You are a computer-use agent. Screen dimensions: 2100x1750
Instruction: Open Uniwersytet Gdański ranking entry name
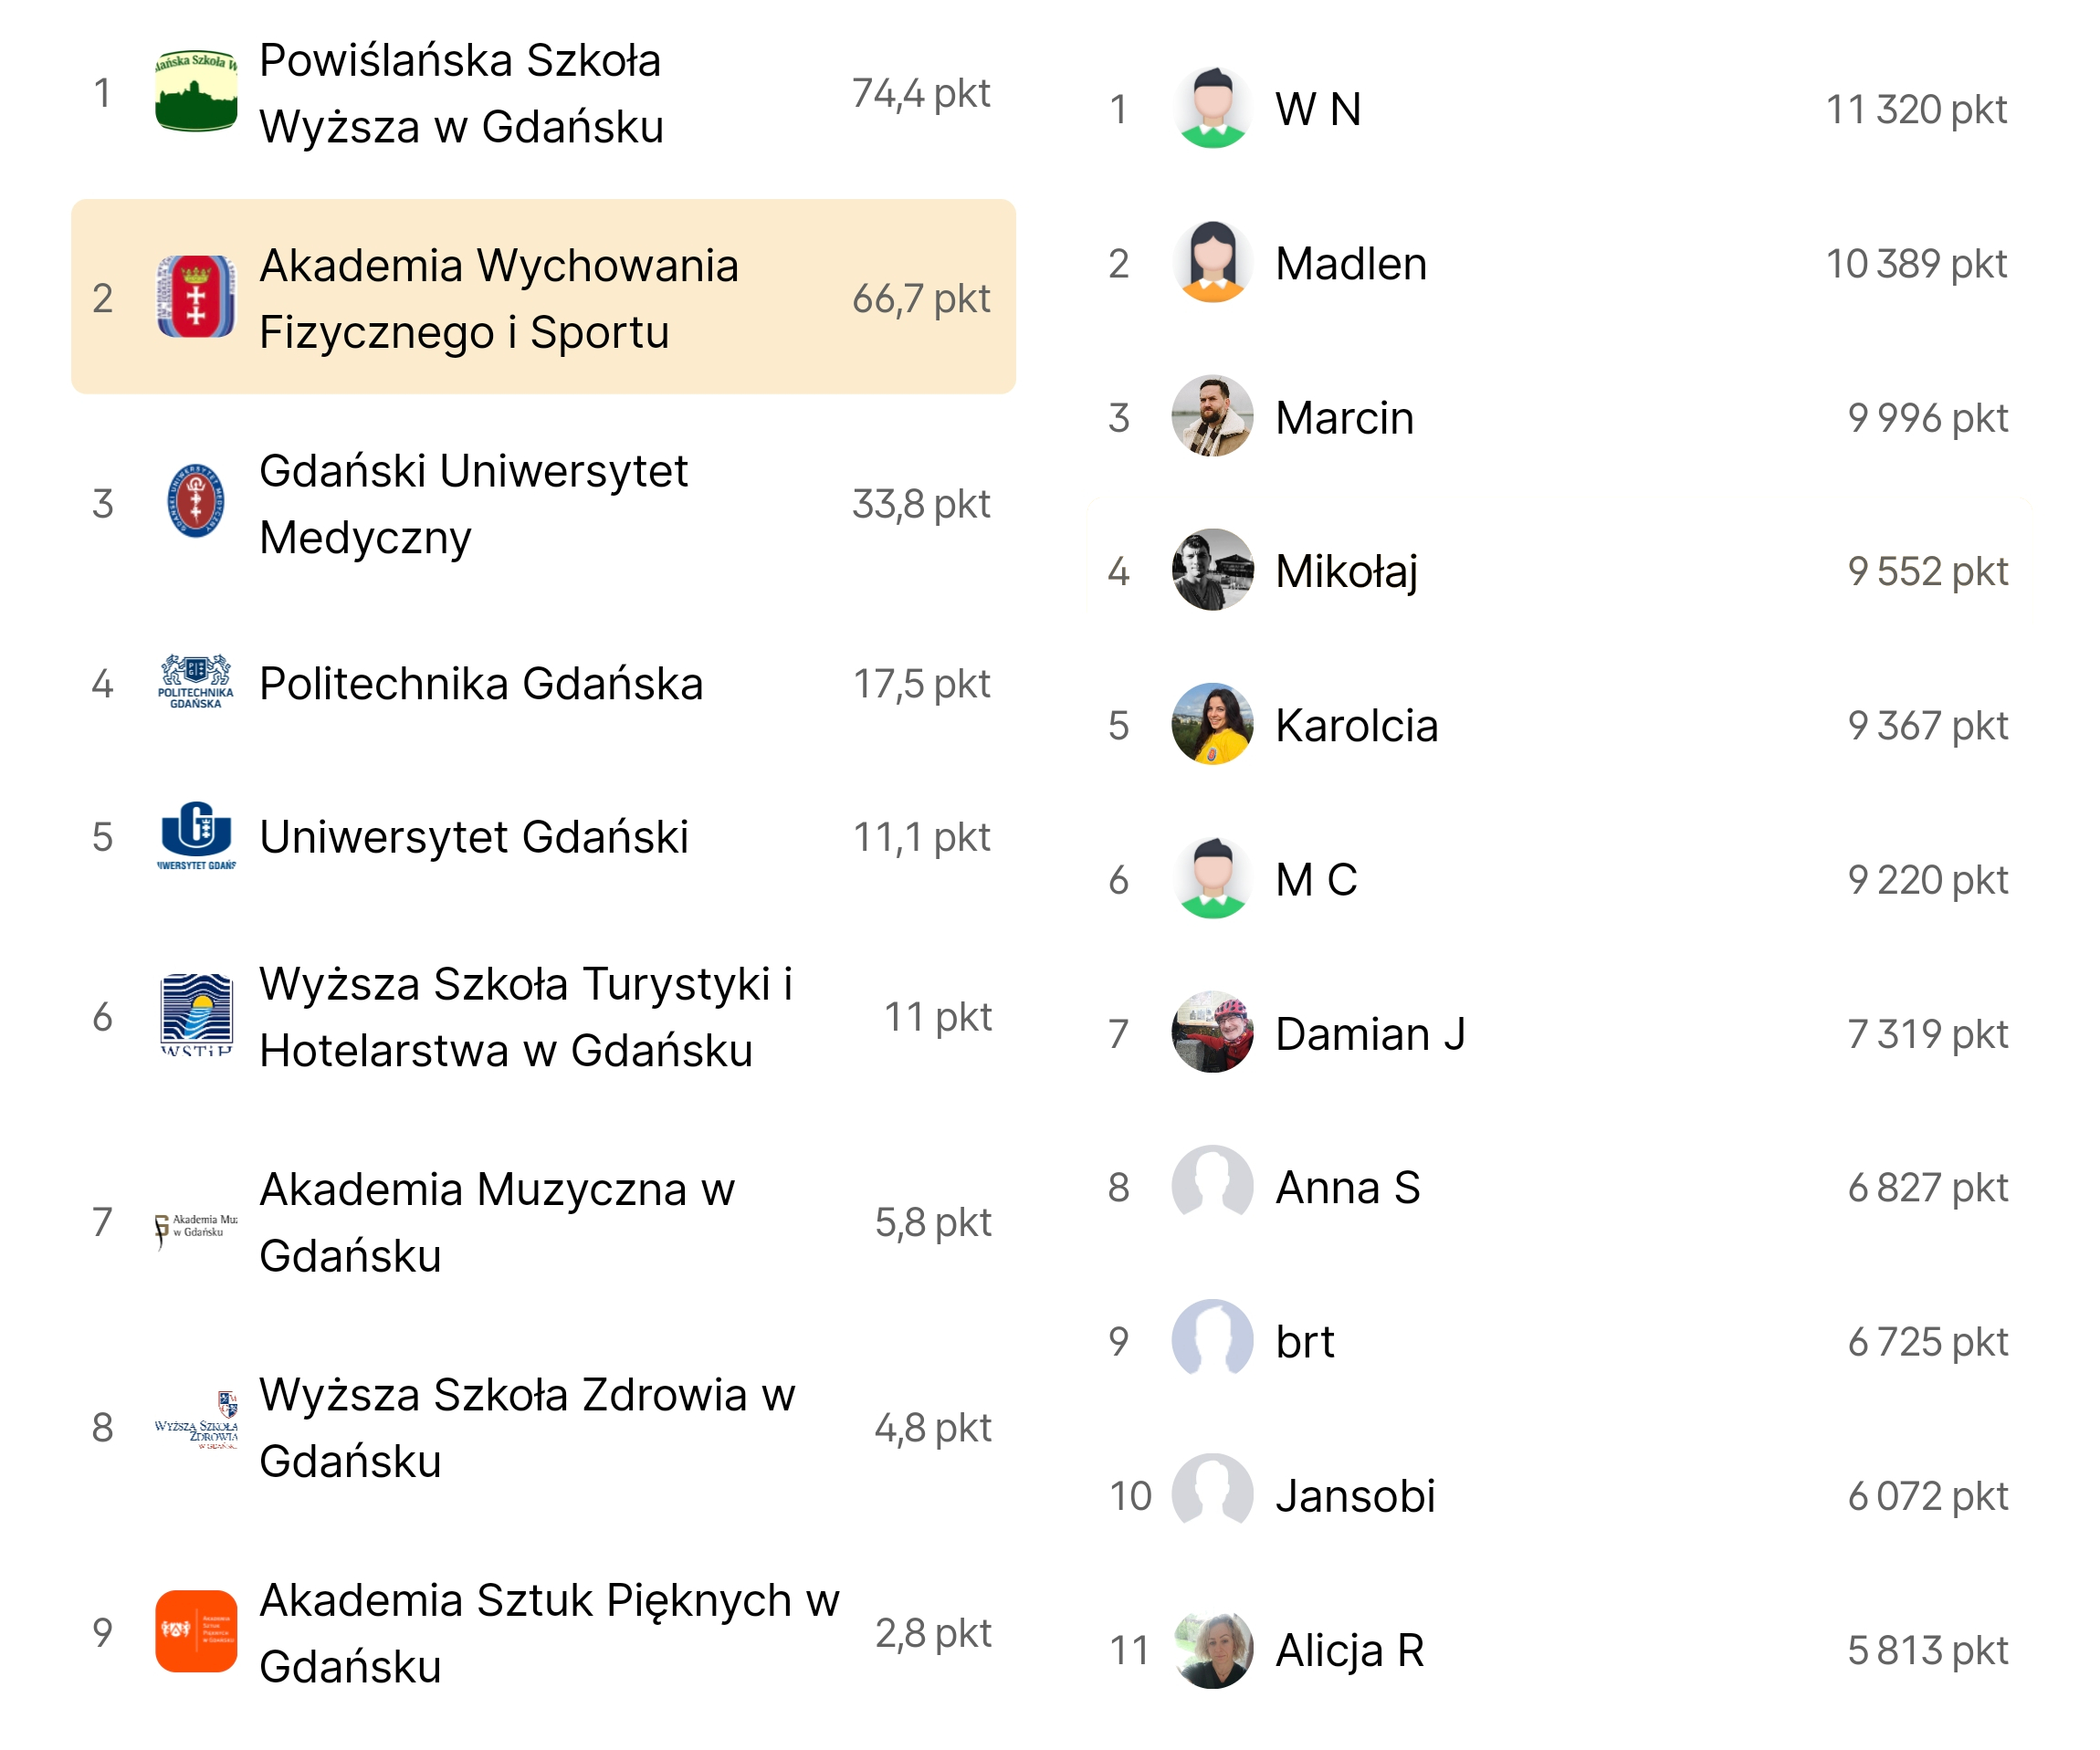(x=473, y=837)
